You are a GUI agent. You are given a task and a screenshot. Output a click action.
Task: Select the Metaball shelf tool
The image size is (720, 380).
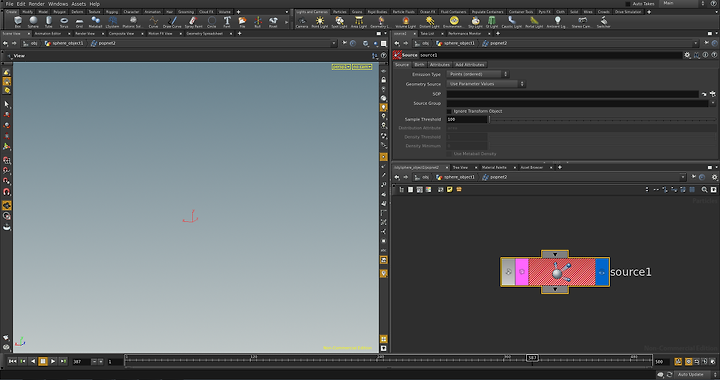(x=96, y=22)
